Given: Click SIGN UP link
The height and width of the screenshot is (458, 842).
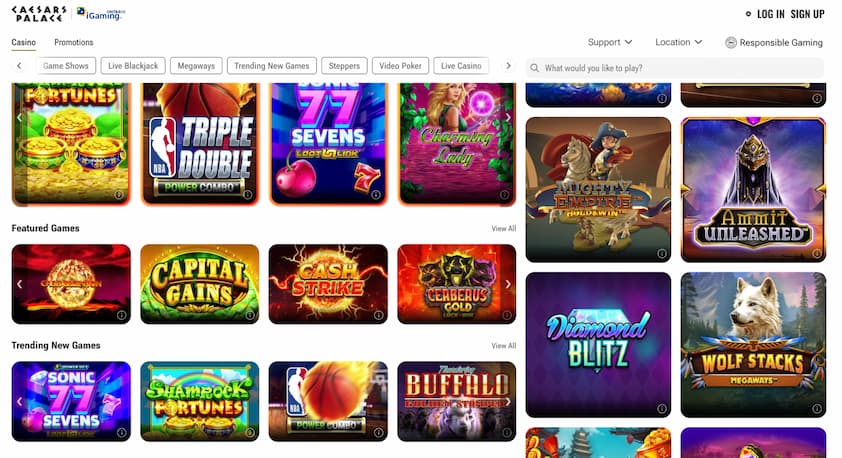Looking at the screenshot, I should point(808,14).
